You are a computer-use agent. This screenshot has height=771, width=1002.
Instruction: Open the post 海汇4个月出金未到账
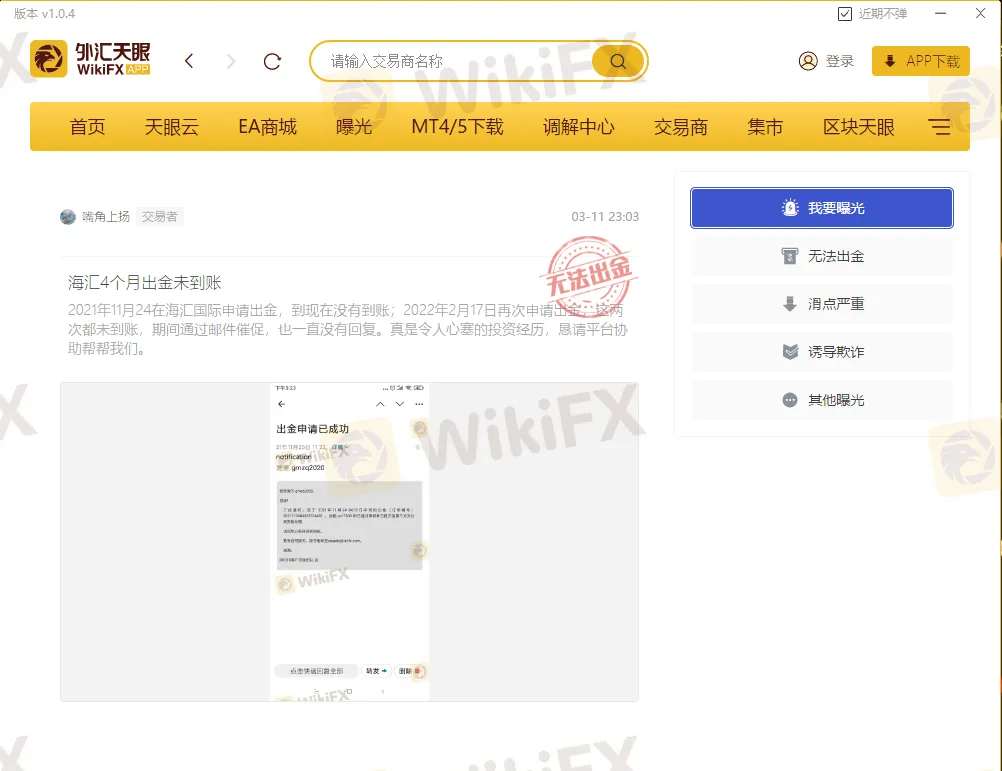pos(144,282)
